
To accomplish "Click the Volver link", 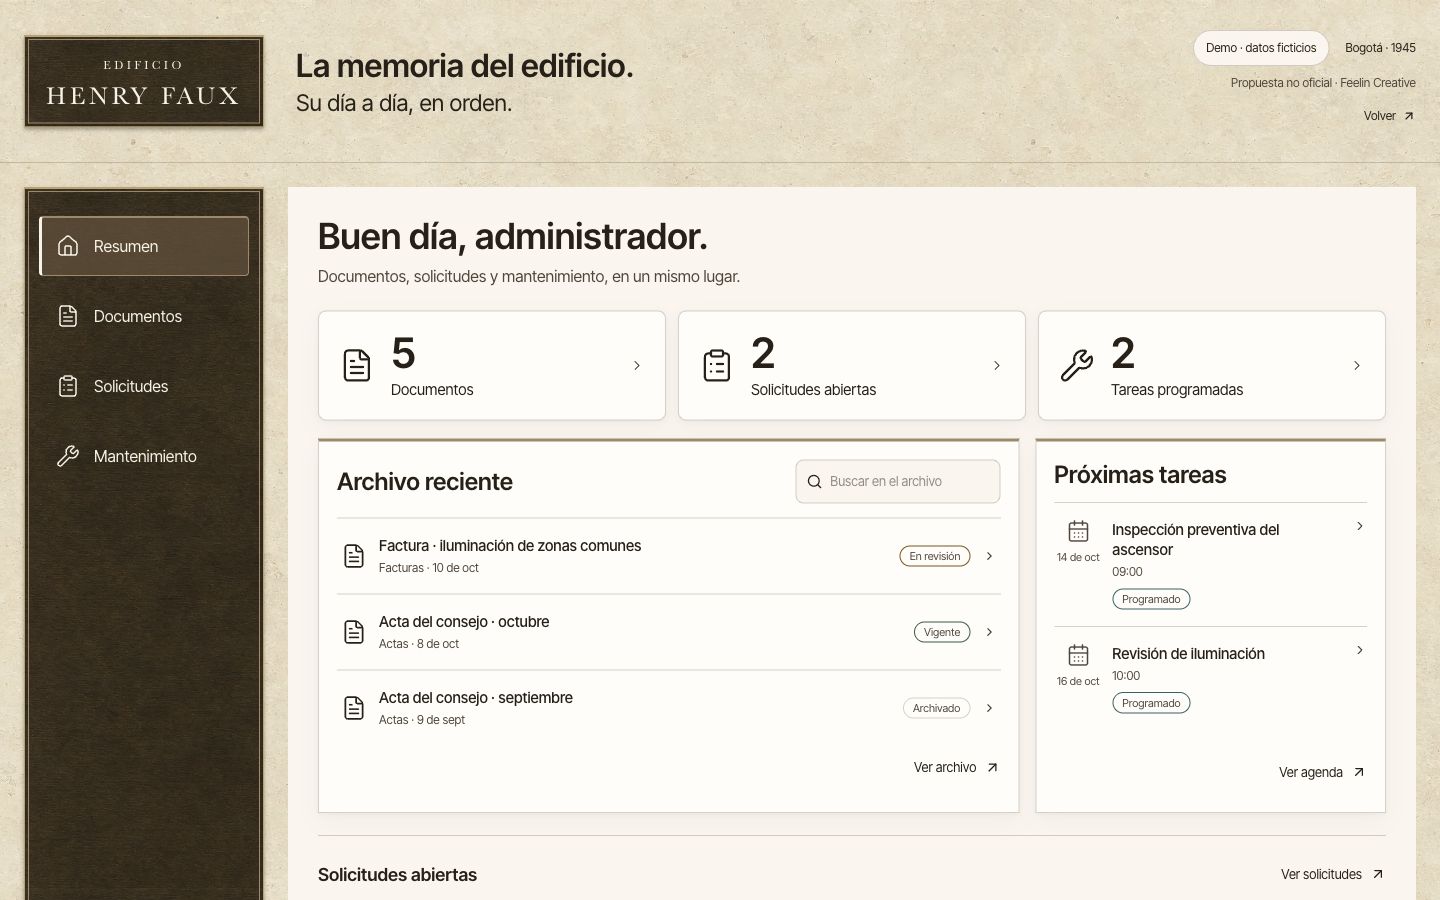I will [1389, 116].
